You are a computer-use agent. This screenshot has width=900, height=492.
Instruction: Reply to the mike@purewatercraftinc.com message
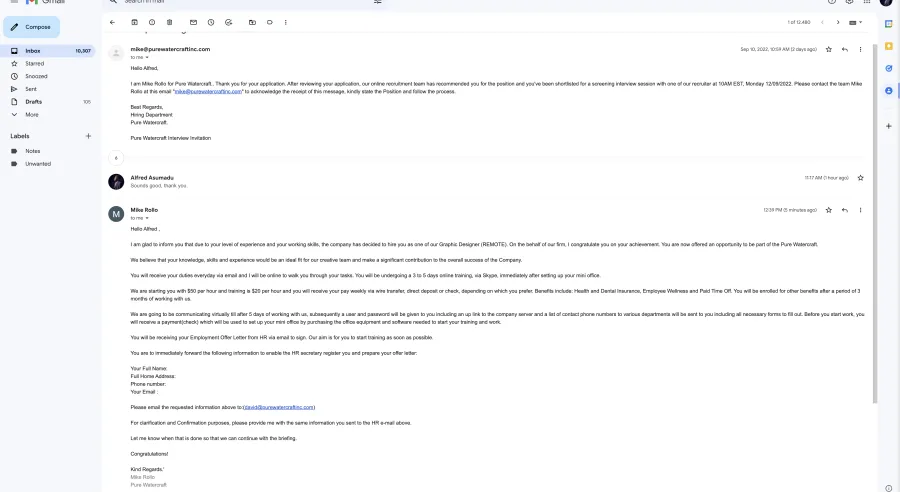click(x=844, y=49)
